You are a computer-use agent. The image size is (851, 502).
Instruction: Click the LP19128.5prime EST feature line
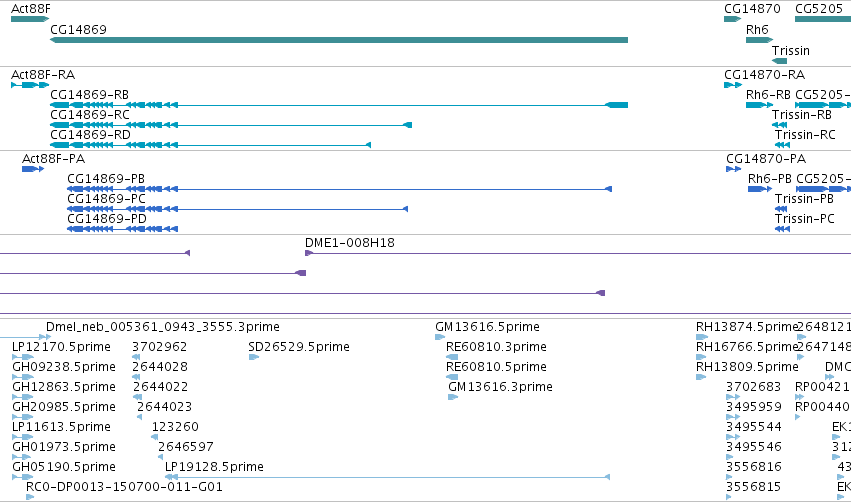pyautogui.click(x=387, y=477)
